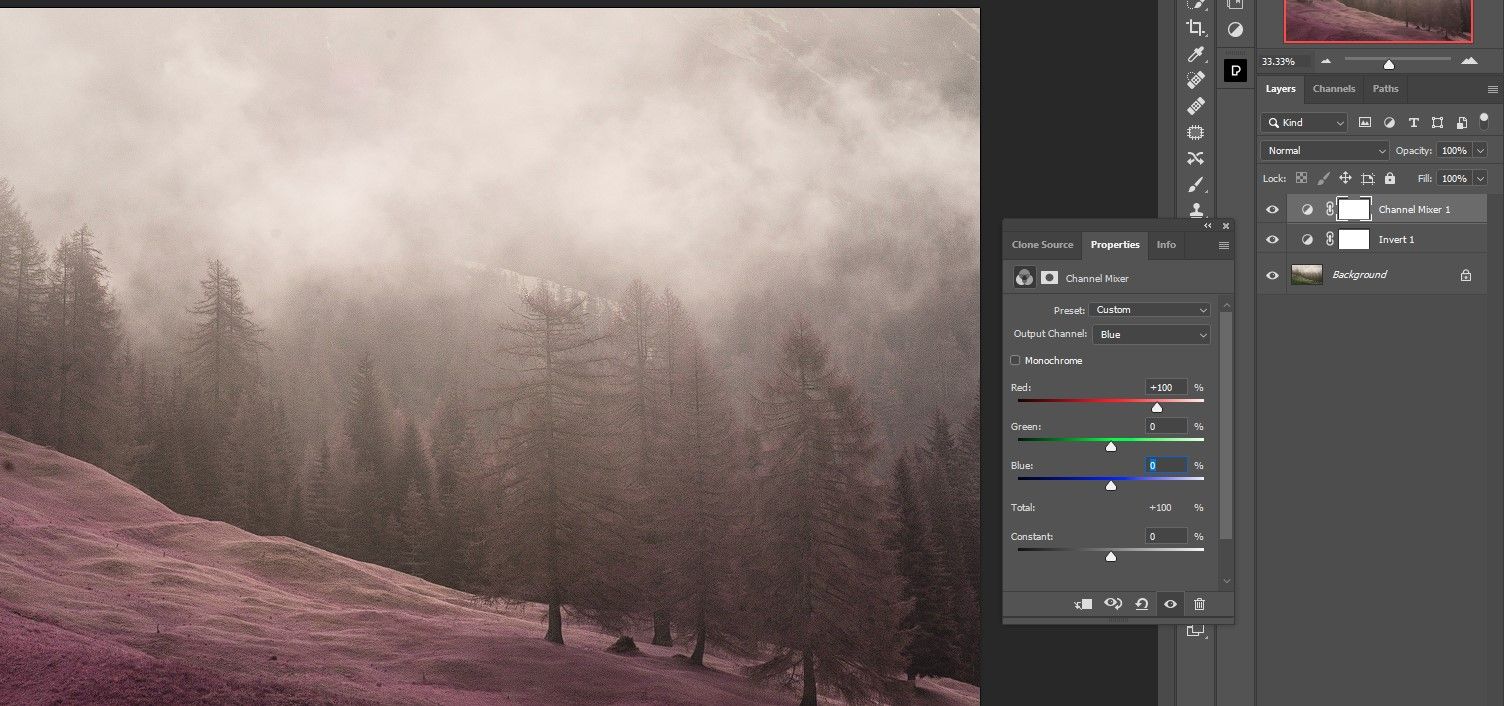Viewport: 1504px width, 706px height.
Task: Open the Kind layer filter dropdown
Action: [x=1305, y=122]
